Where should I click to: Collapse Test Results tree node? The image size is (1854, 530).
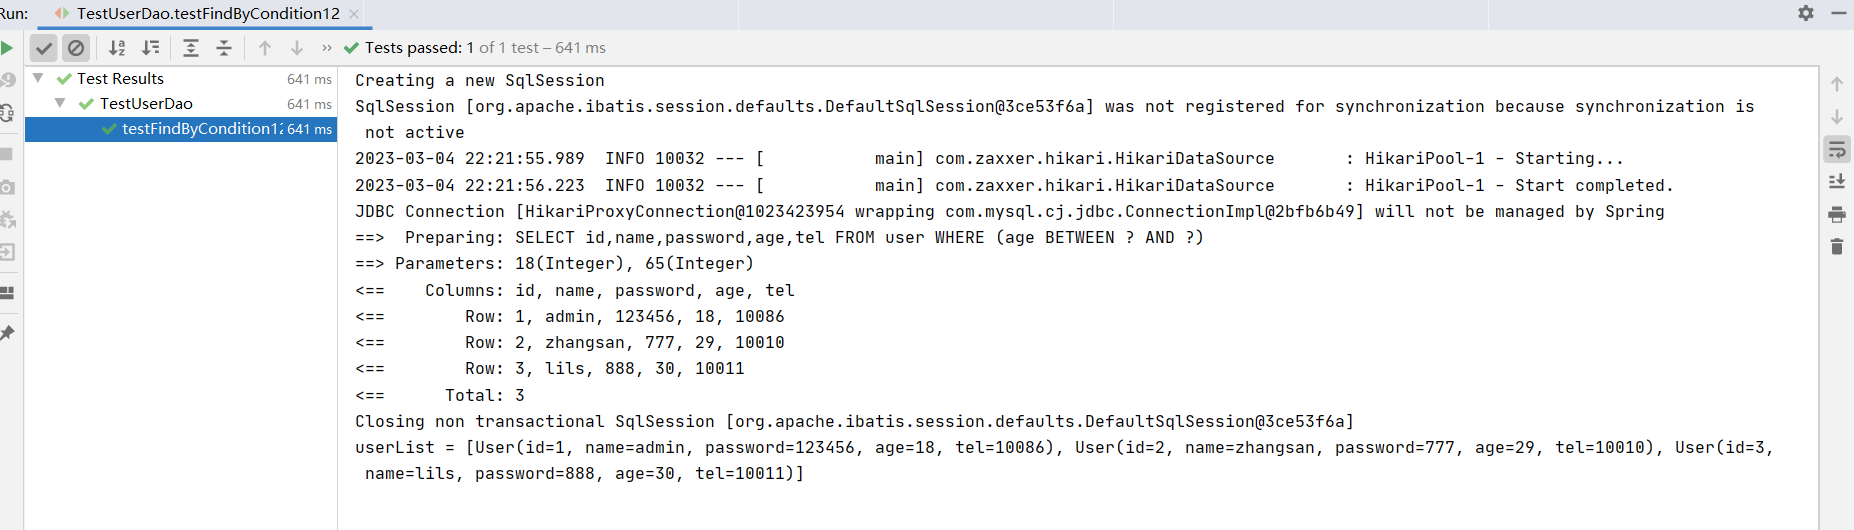coord(38,78)
